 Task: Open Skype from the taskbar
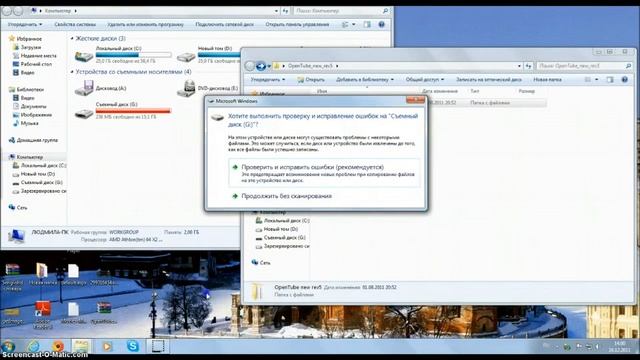(x=133, y=347)
